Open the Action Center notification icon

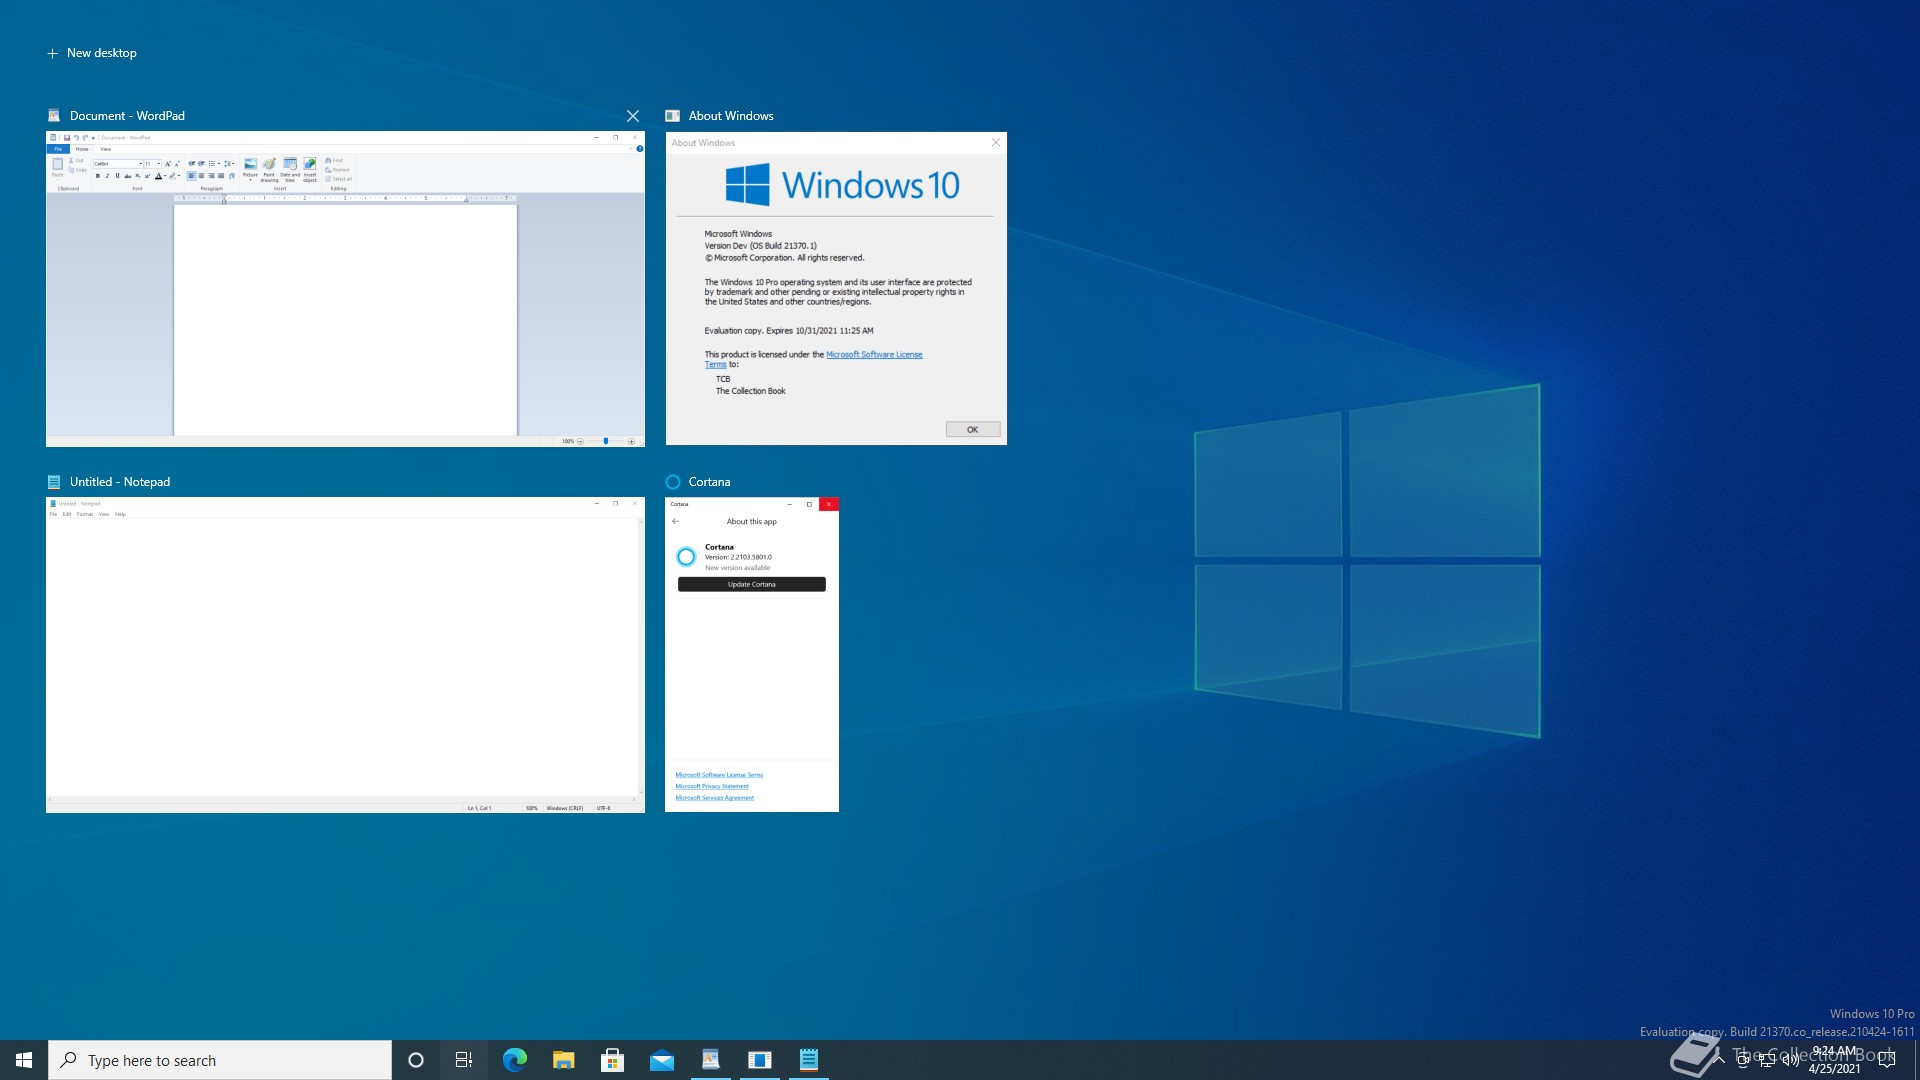click(x=1887, y=1060)
